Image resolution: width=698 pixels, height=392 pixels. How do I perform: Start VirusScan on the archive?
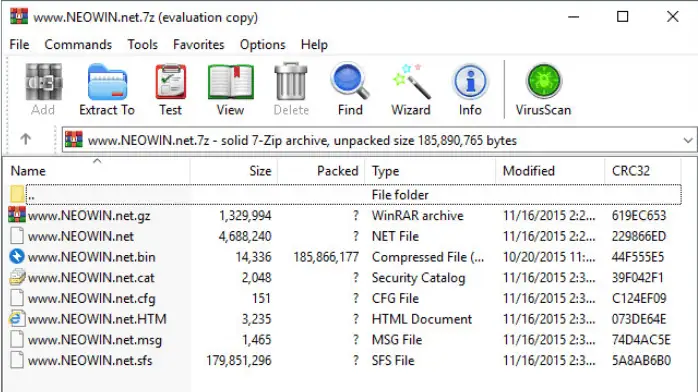tap(544, 81)
